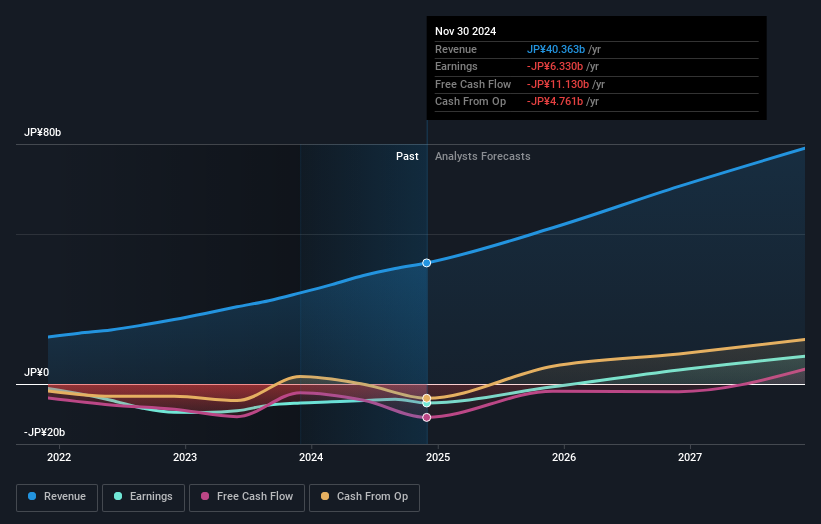Click the orange Cash From Op legend dot

tap(325, 496)
